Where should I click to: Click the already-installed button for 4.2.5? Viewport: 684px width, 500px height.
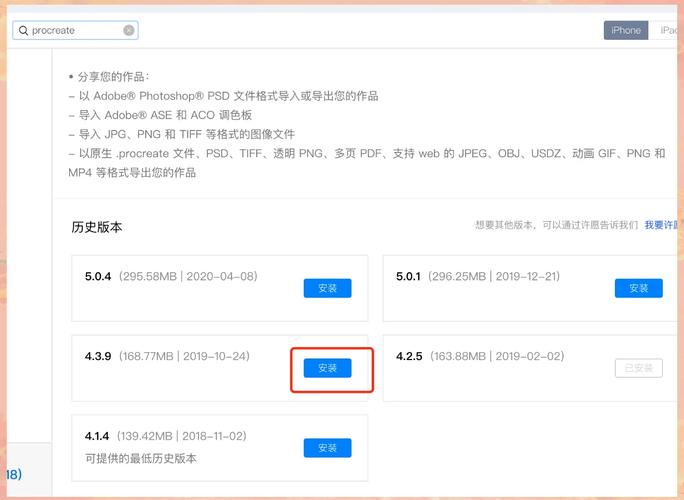click(639, 368)
